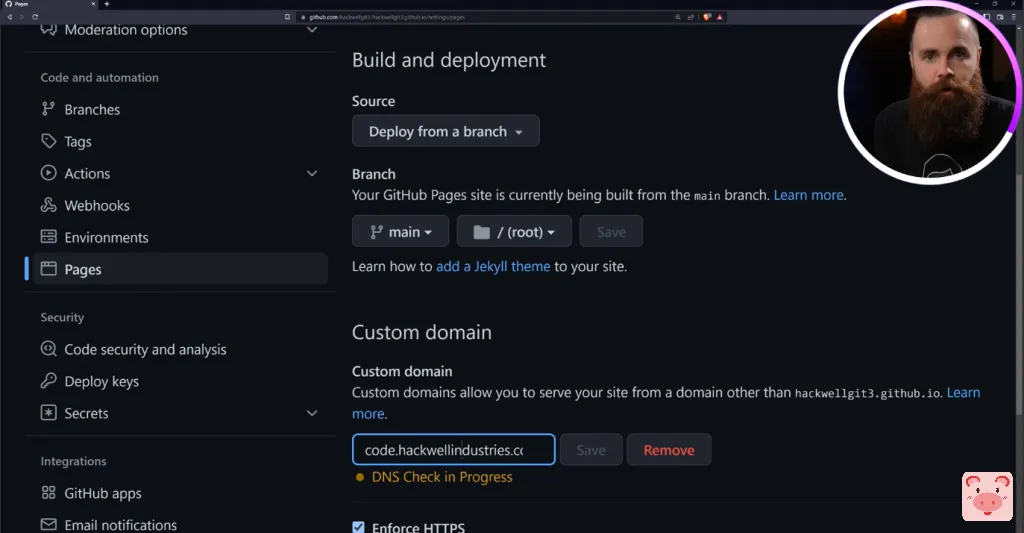Expand the Secrets section chevron
The width and height of the screenshot is (1024, 533).
[312, 414]
